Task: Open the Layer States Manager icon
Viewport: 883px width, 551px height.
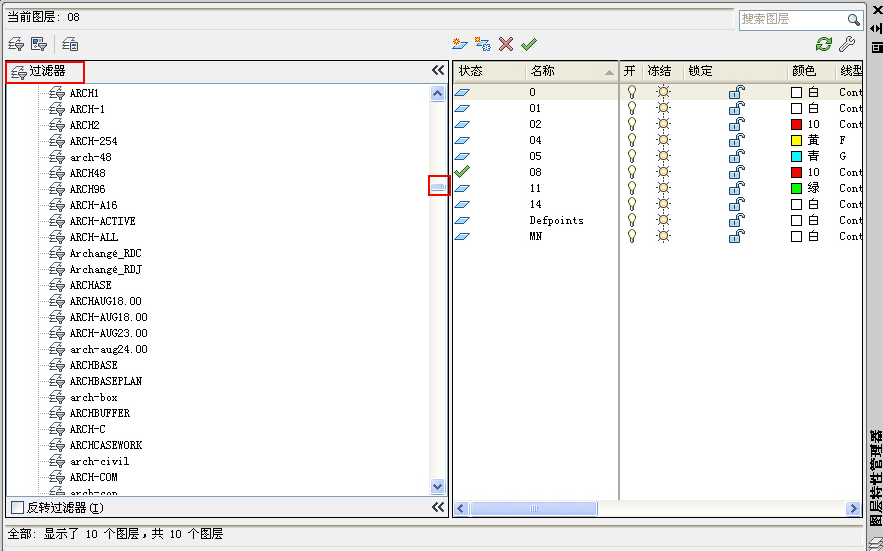Action: [70, 44]
